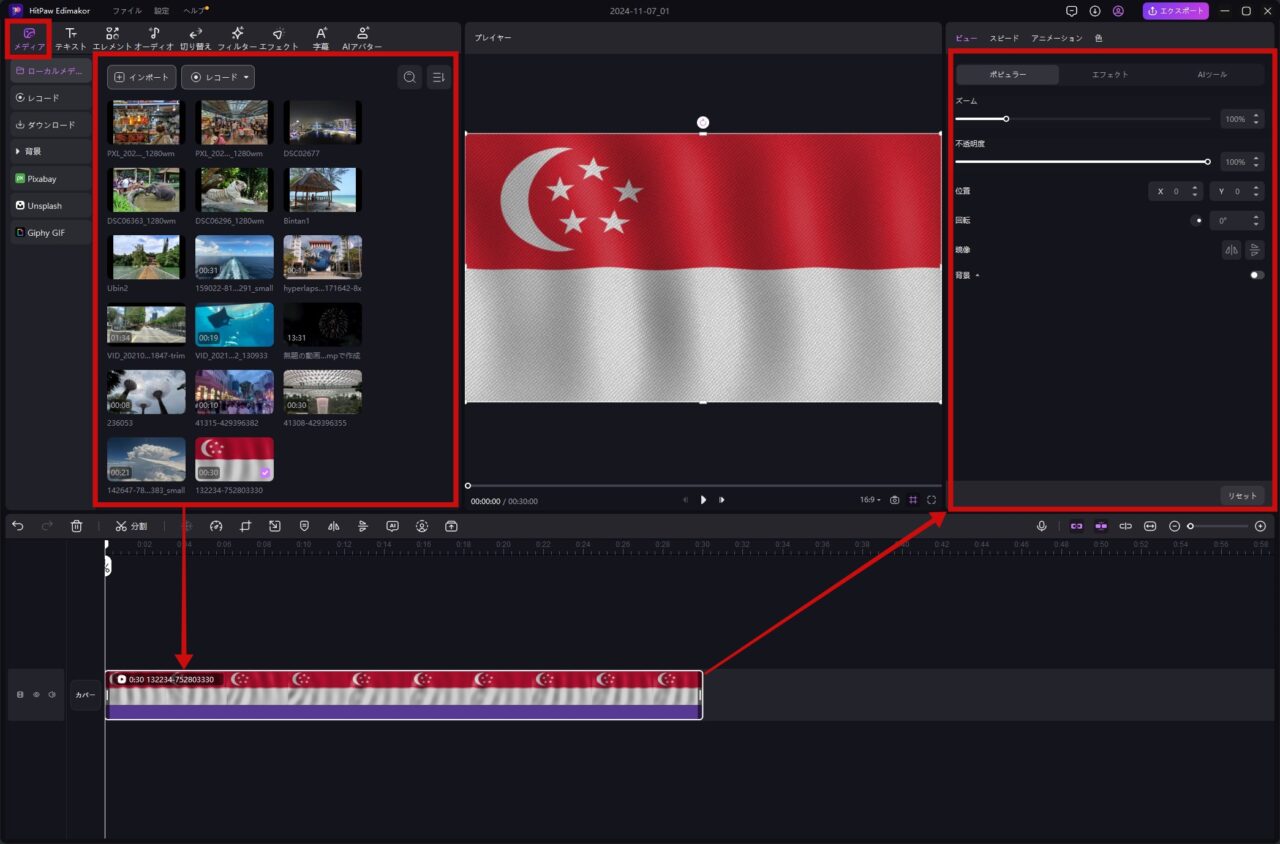Click the エクスポート export button
The image size is (1280, 844).
[x=1176, y=11]
